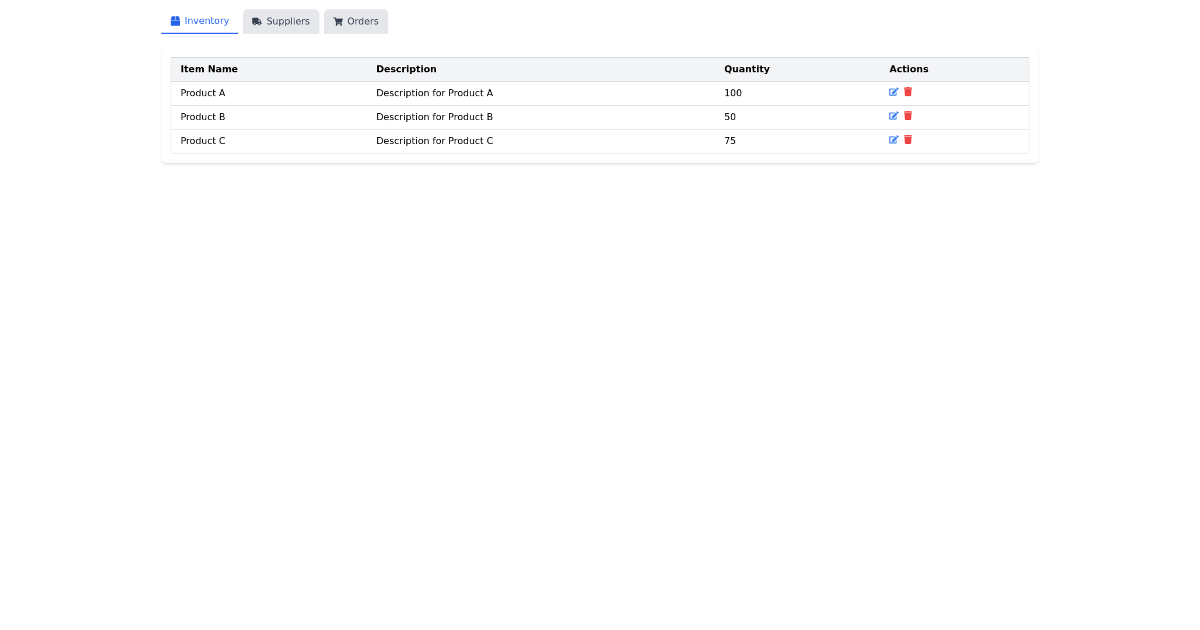Click the edit icon for Product A
Viewport: 1200px width, 630px height.
[894, 92]
